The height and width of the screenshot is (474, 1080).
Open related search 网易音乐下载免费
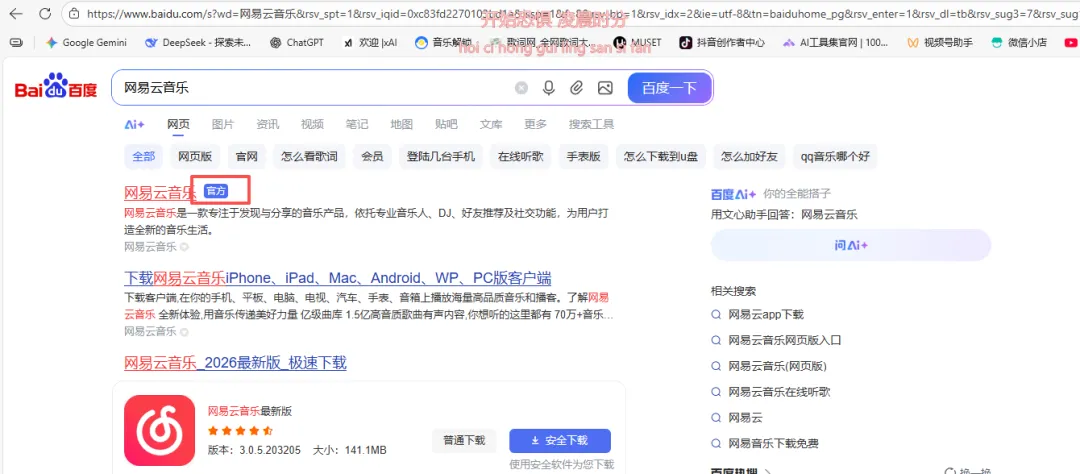pyautogui.click(x=773, y=443)
